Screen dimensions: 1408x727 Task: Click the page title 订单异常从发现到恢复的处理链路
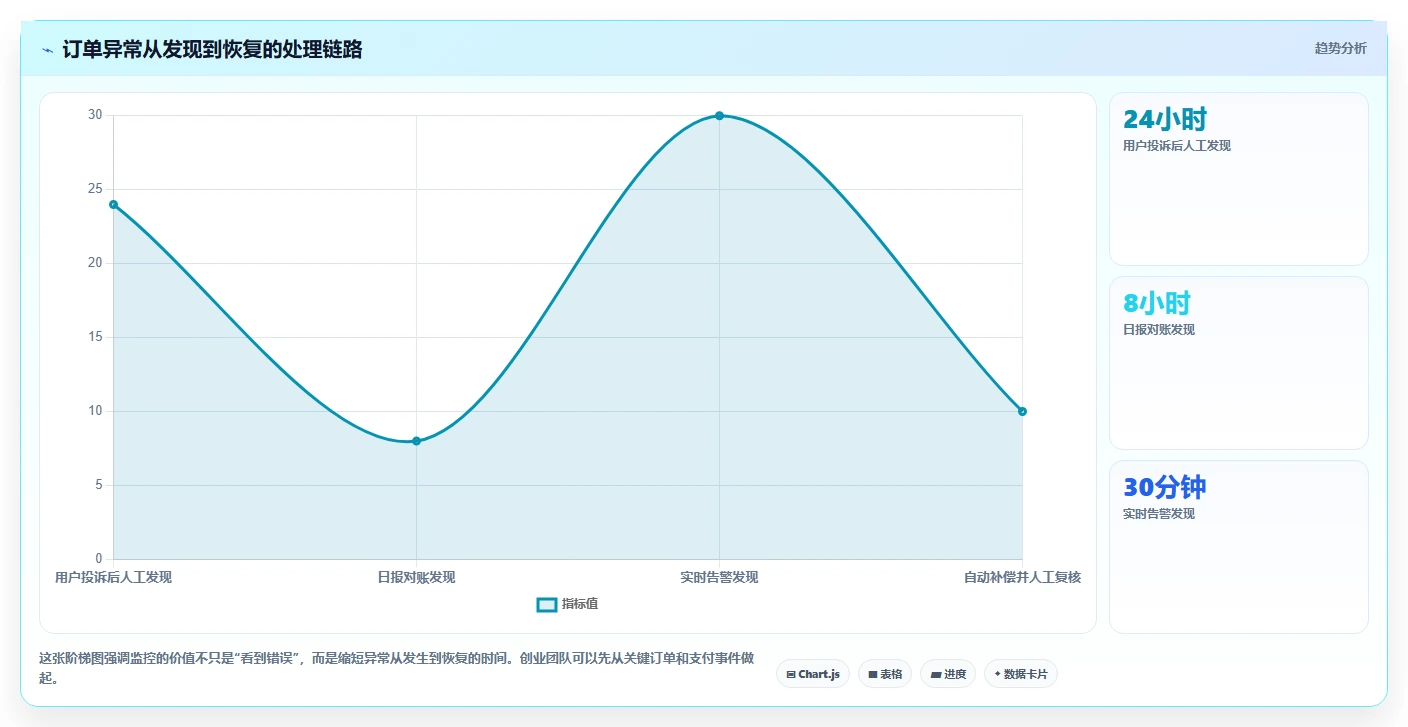click(212, 49)
